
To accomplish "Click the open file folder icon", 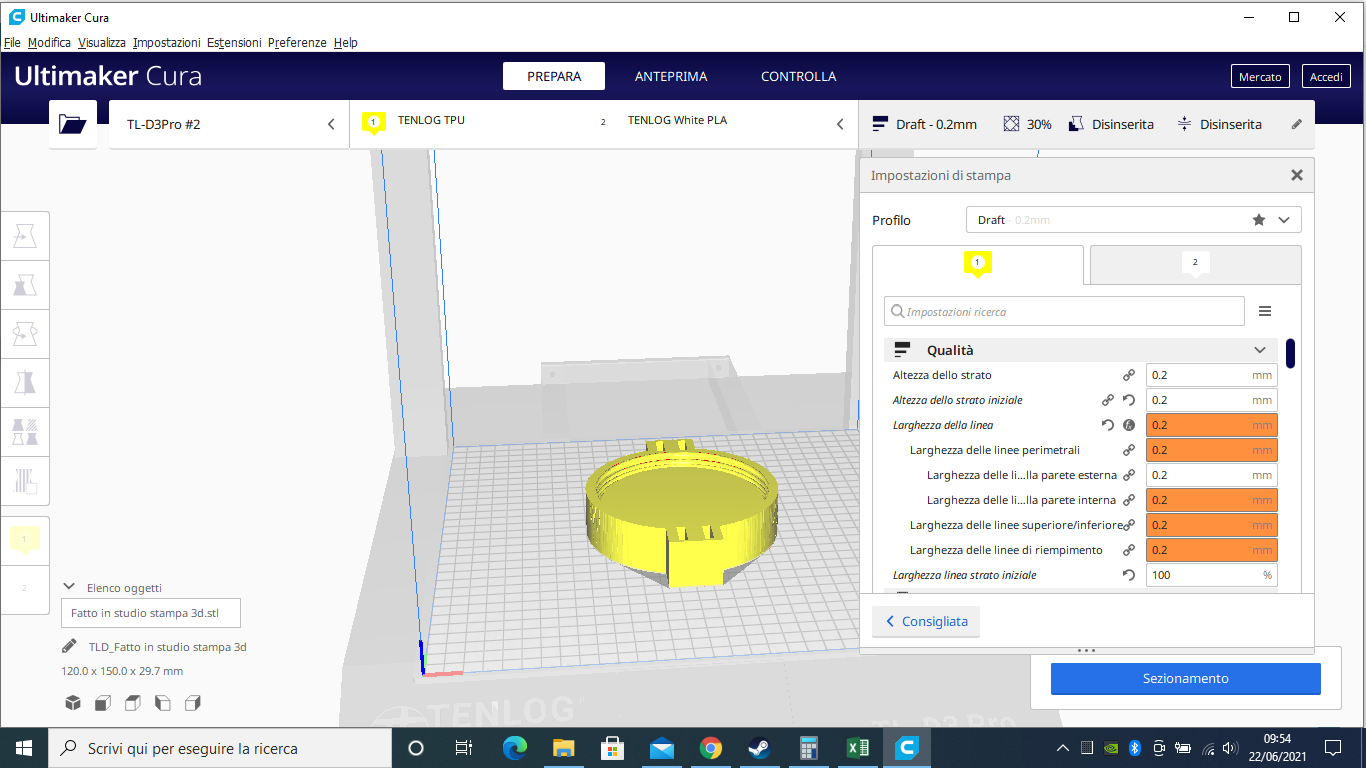I will point(73,124).
